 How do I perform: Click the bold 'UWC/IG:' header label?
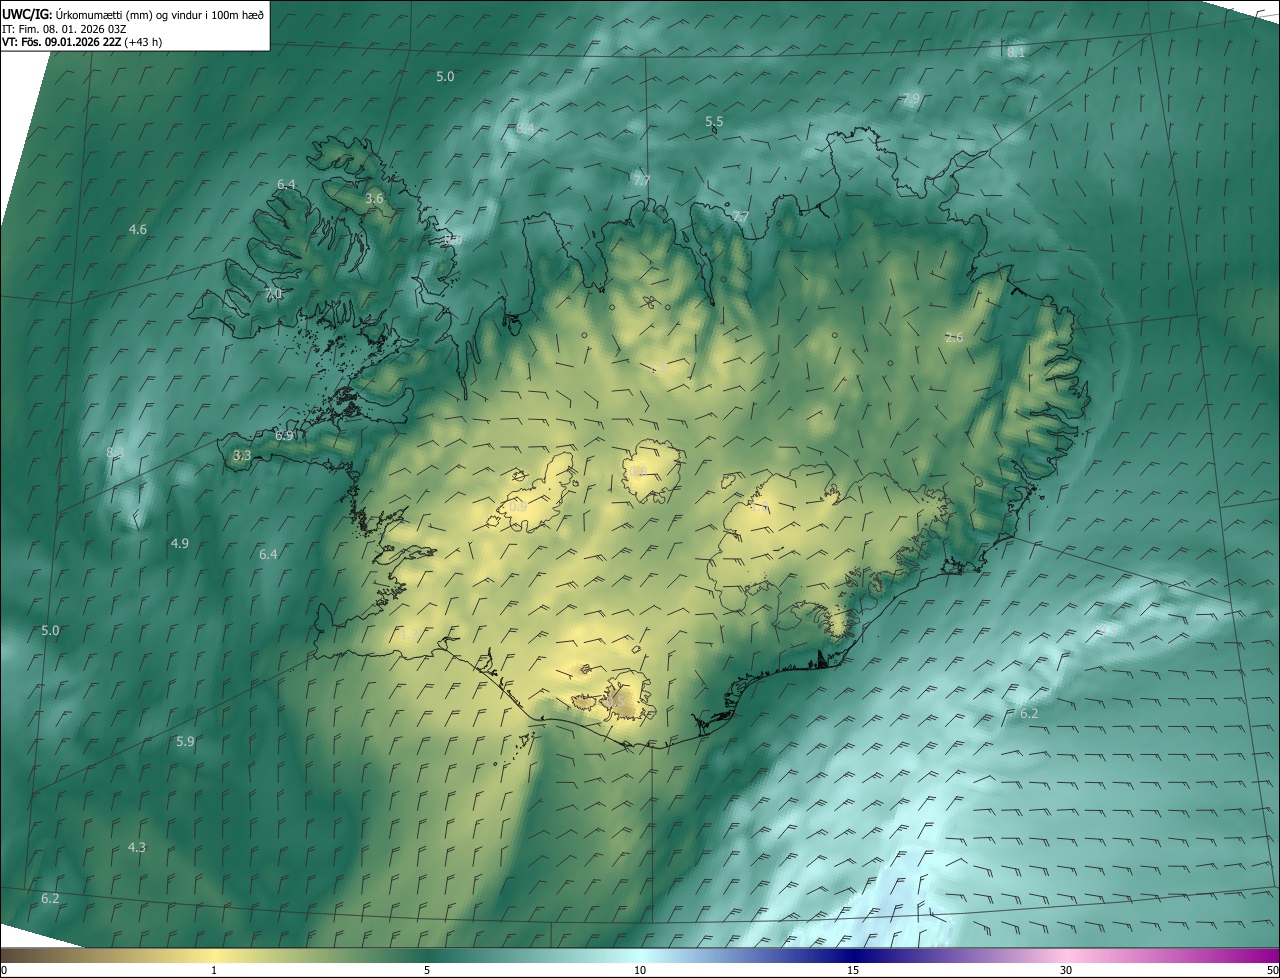coord(27,14)
